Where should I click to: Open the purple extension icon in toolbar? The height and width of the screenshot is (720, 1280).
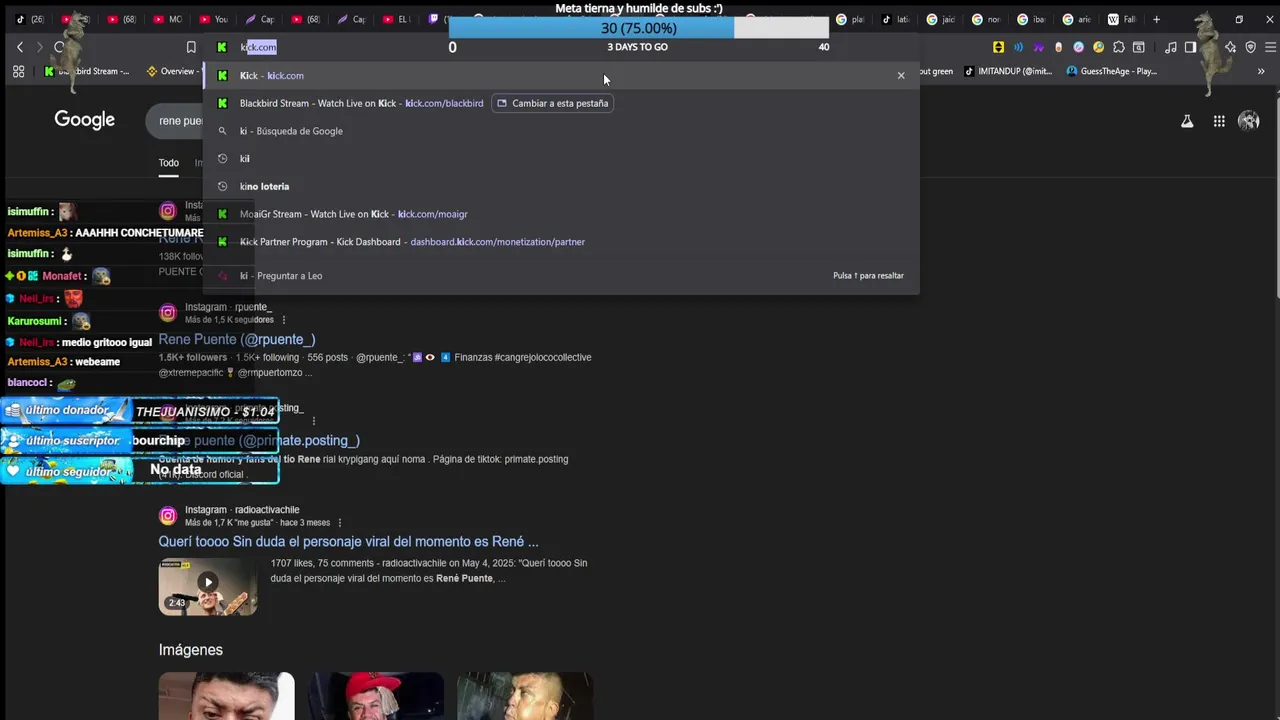pos(1038,47)
